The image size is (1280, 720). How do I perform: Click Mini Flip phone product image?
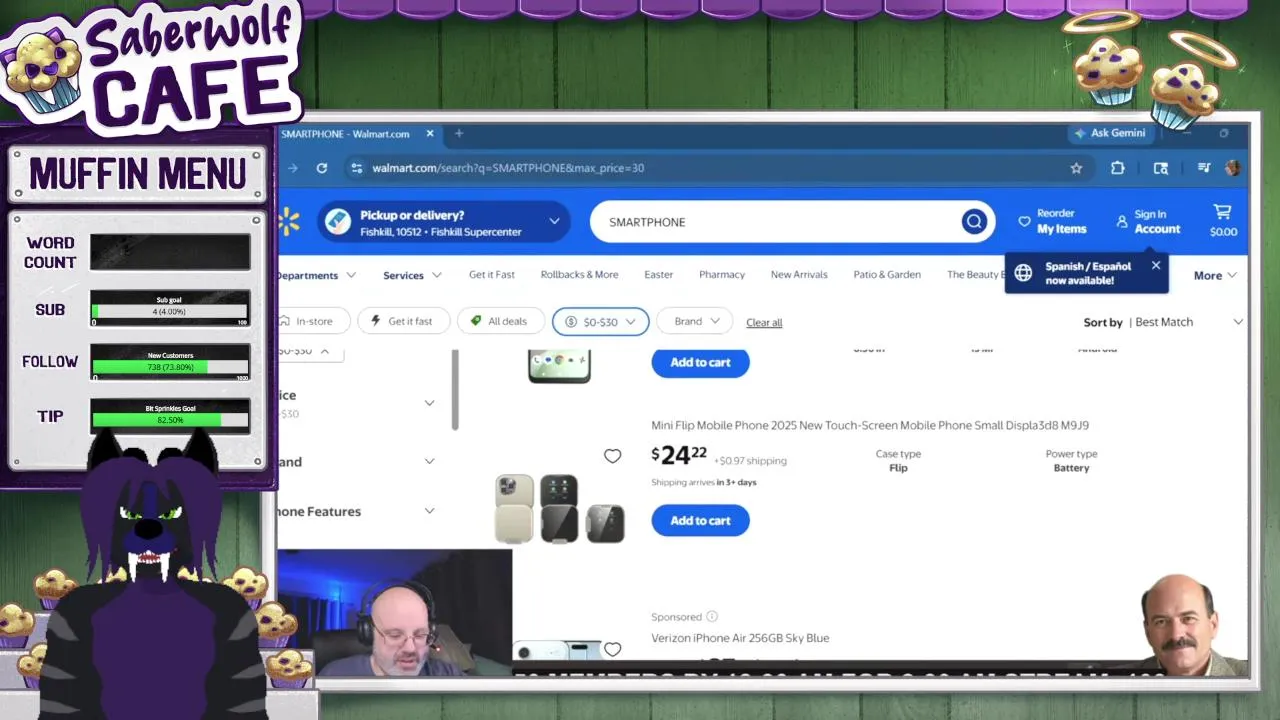(560, 508)
